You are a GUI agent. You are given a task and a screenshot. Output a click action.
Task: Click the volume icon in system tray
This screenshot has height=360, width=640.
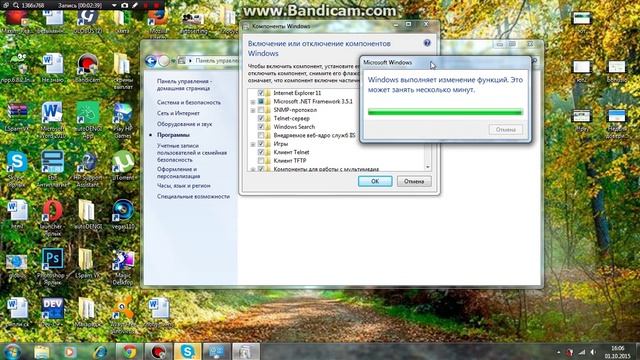[593, 352]
